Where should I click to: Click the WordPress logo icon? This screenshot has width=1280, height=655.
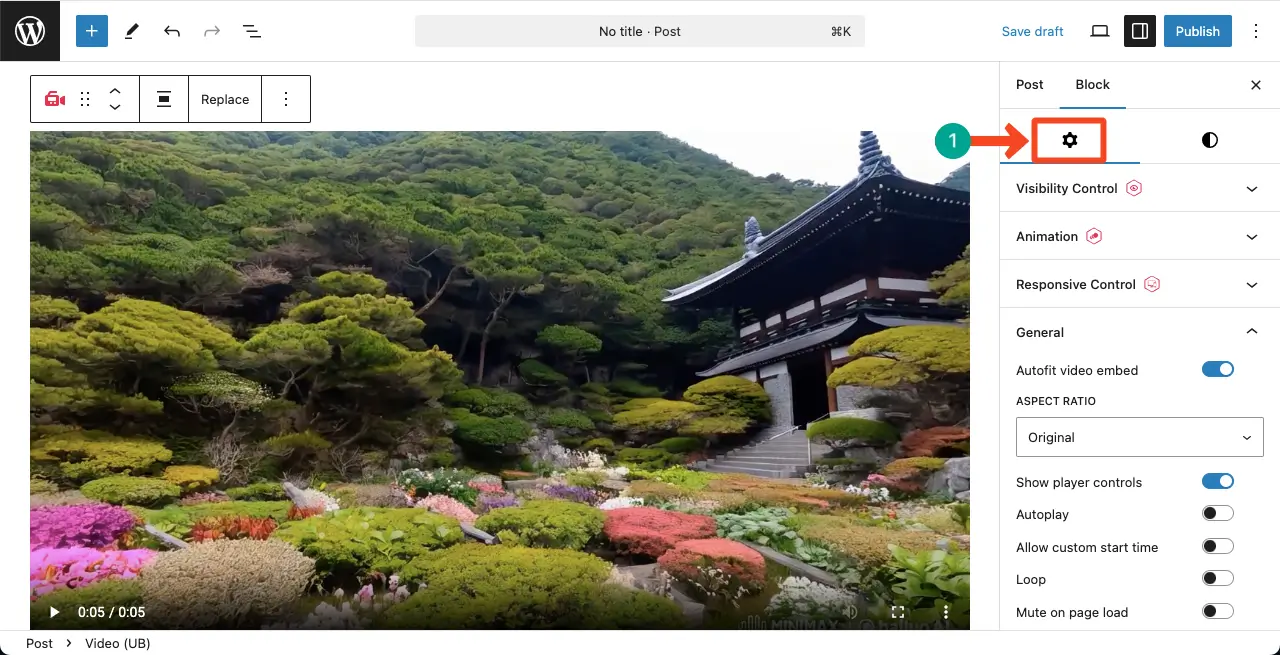pyautogui.click(x=30, y=31)
